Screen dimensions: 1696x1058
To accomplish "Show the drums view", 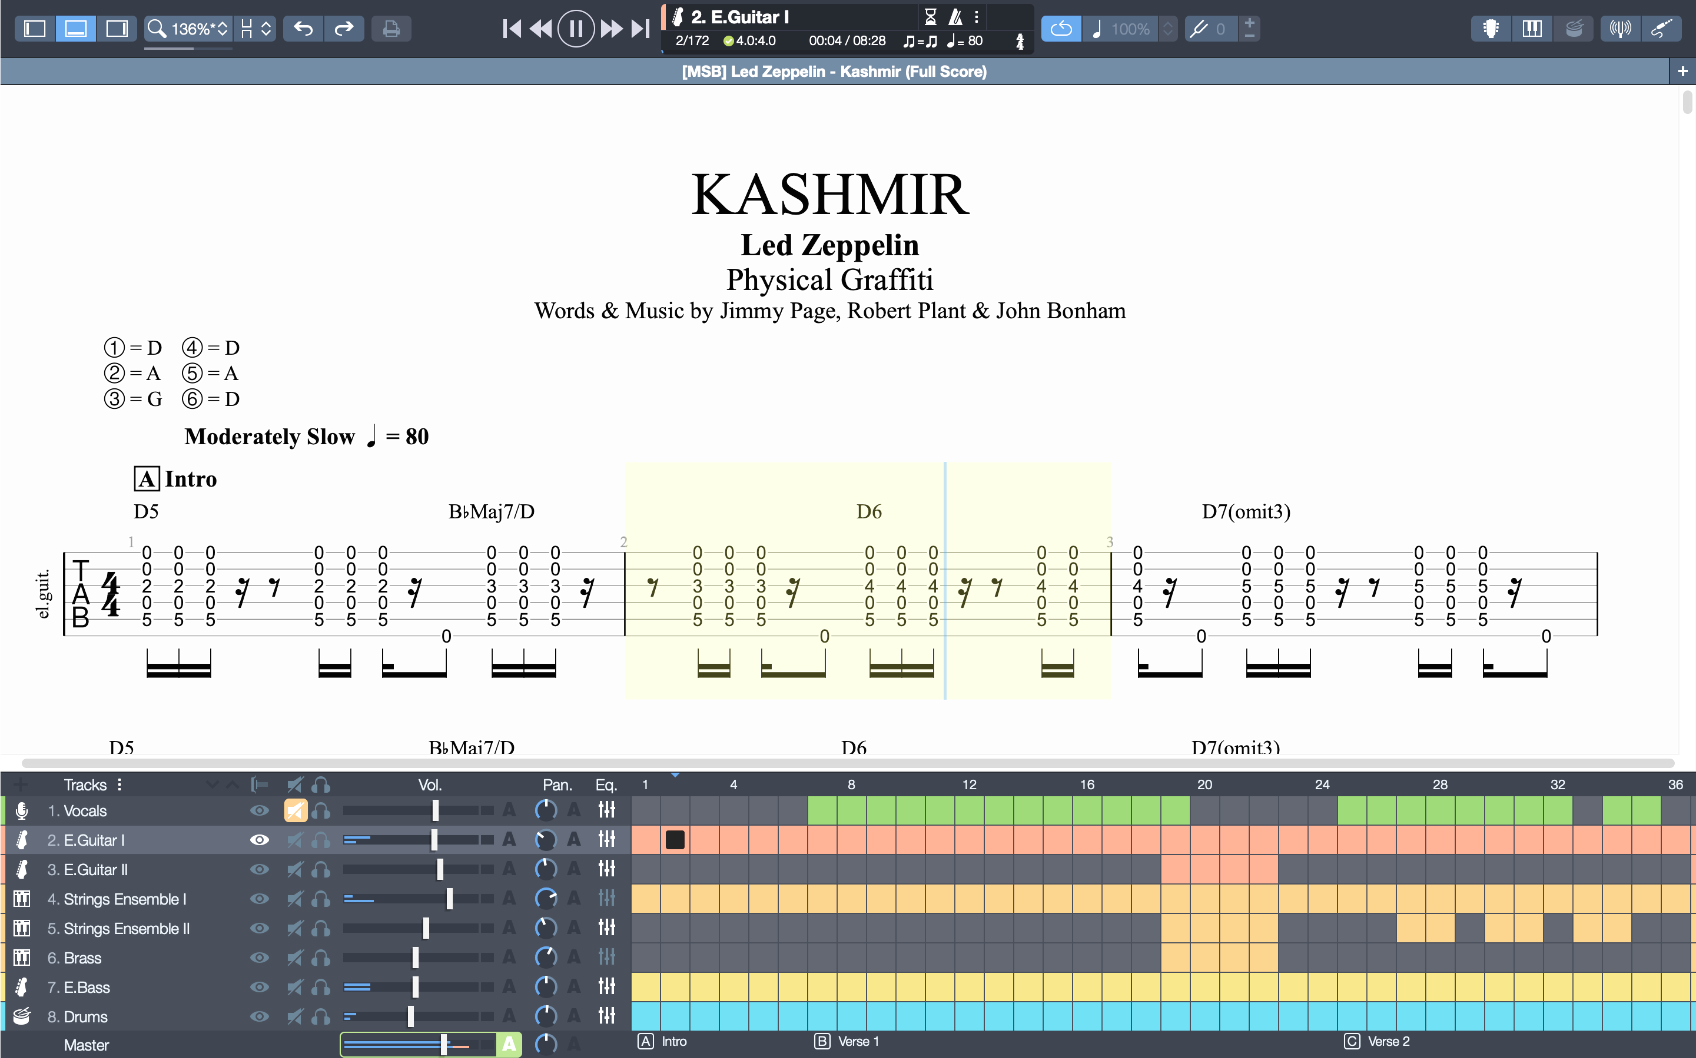I will click(x=1573, y=29).
